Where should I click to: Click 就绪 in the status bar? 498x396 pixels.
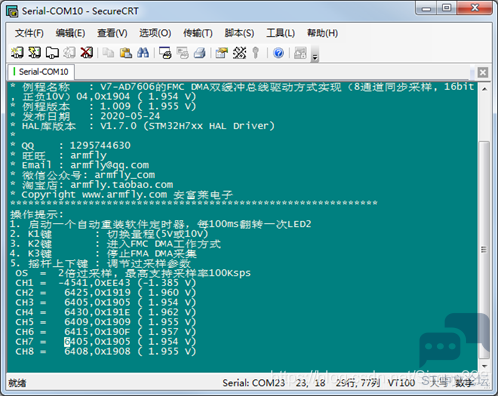(17, 383)
